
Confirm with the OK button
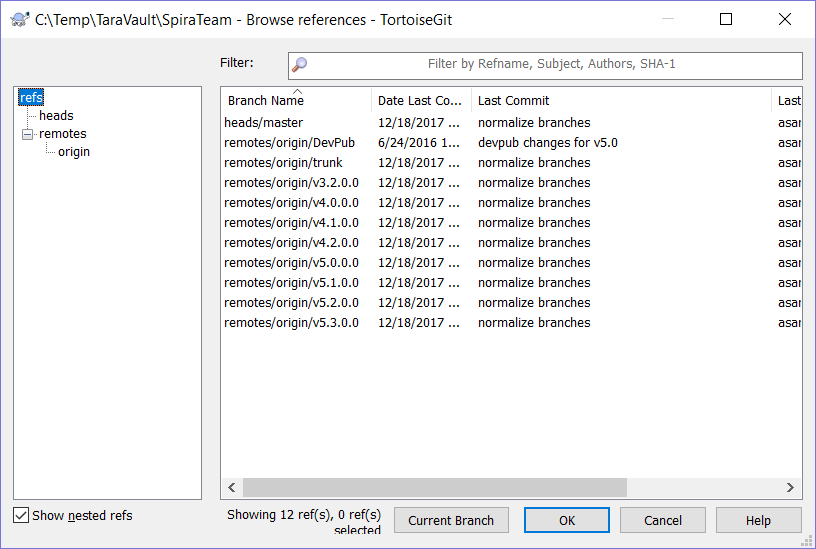point(566,520)
